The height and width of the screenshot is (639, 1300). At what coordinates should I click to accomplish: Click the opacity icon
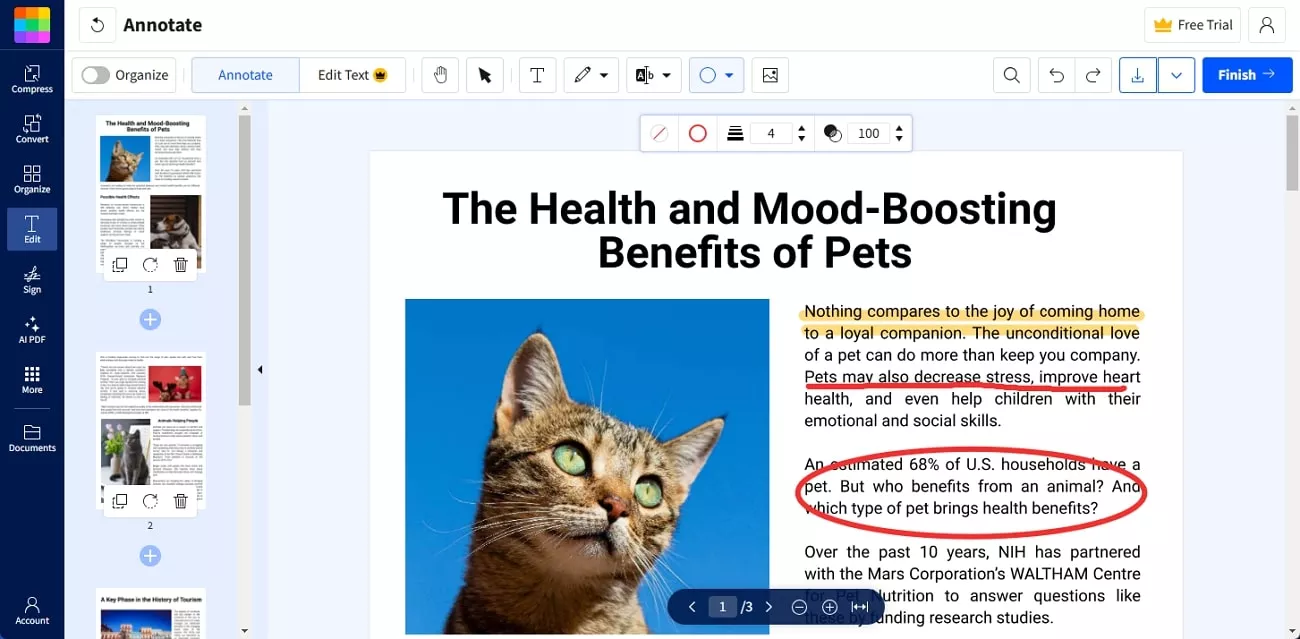[831, 133]
